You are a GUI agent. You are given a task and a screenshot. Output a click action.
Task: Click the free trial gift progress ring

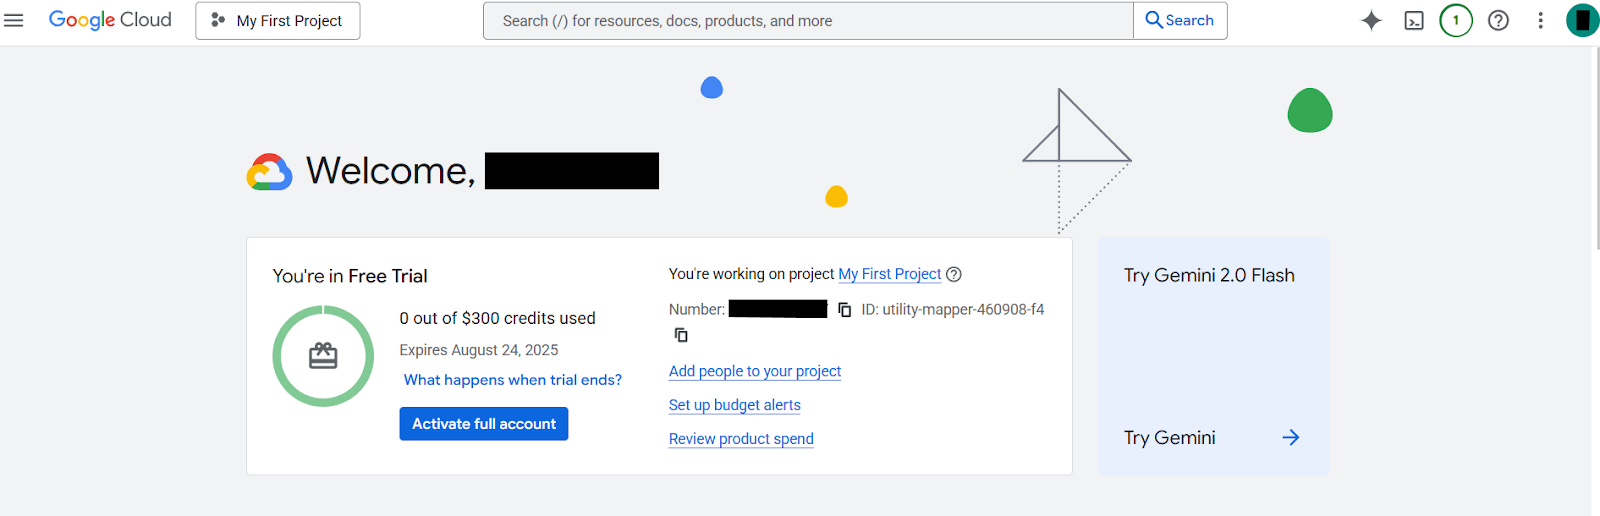click(x=323, y=356)
